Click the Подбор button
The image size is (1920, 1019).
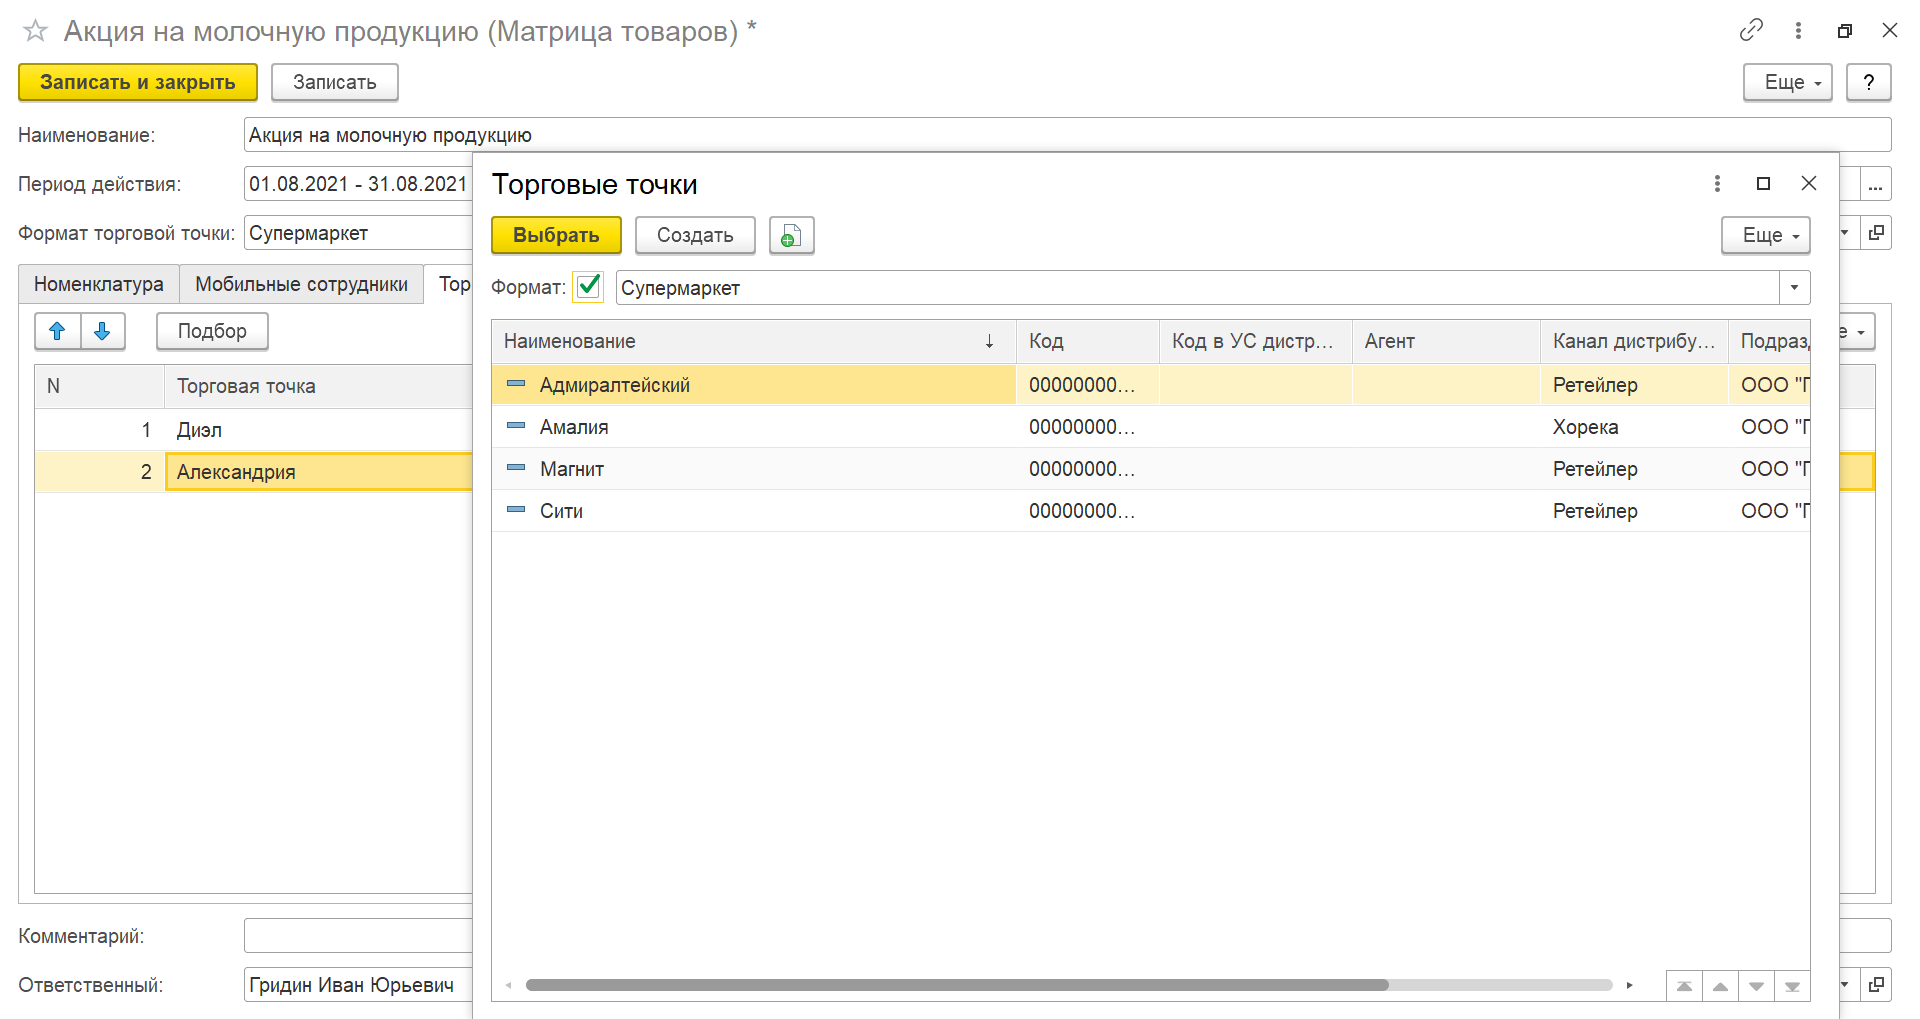pos(212,331)
